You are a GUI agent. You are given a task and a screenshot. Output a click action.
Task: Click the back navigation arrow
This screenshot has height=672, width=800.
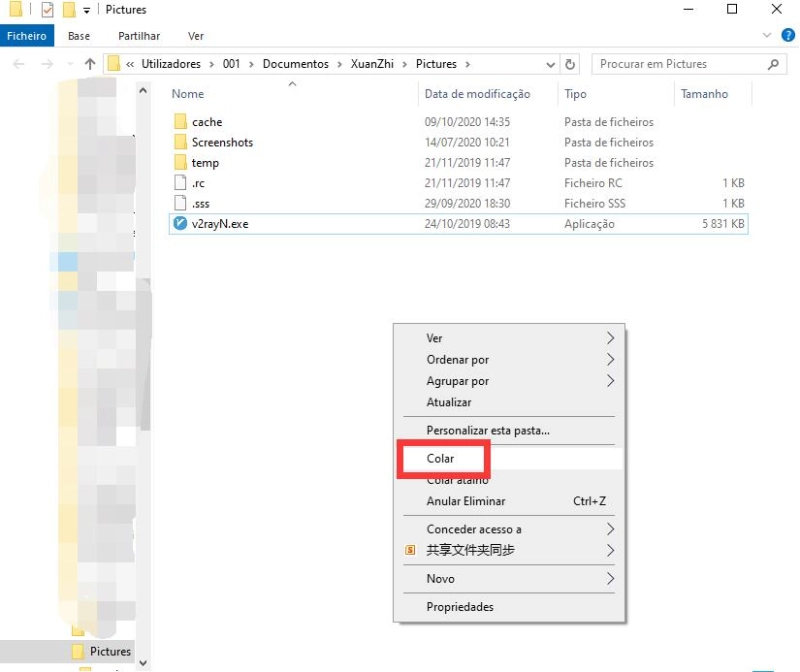point(18,63)
